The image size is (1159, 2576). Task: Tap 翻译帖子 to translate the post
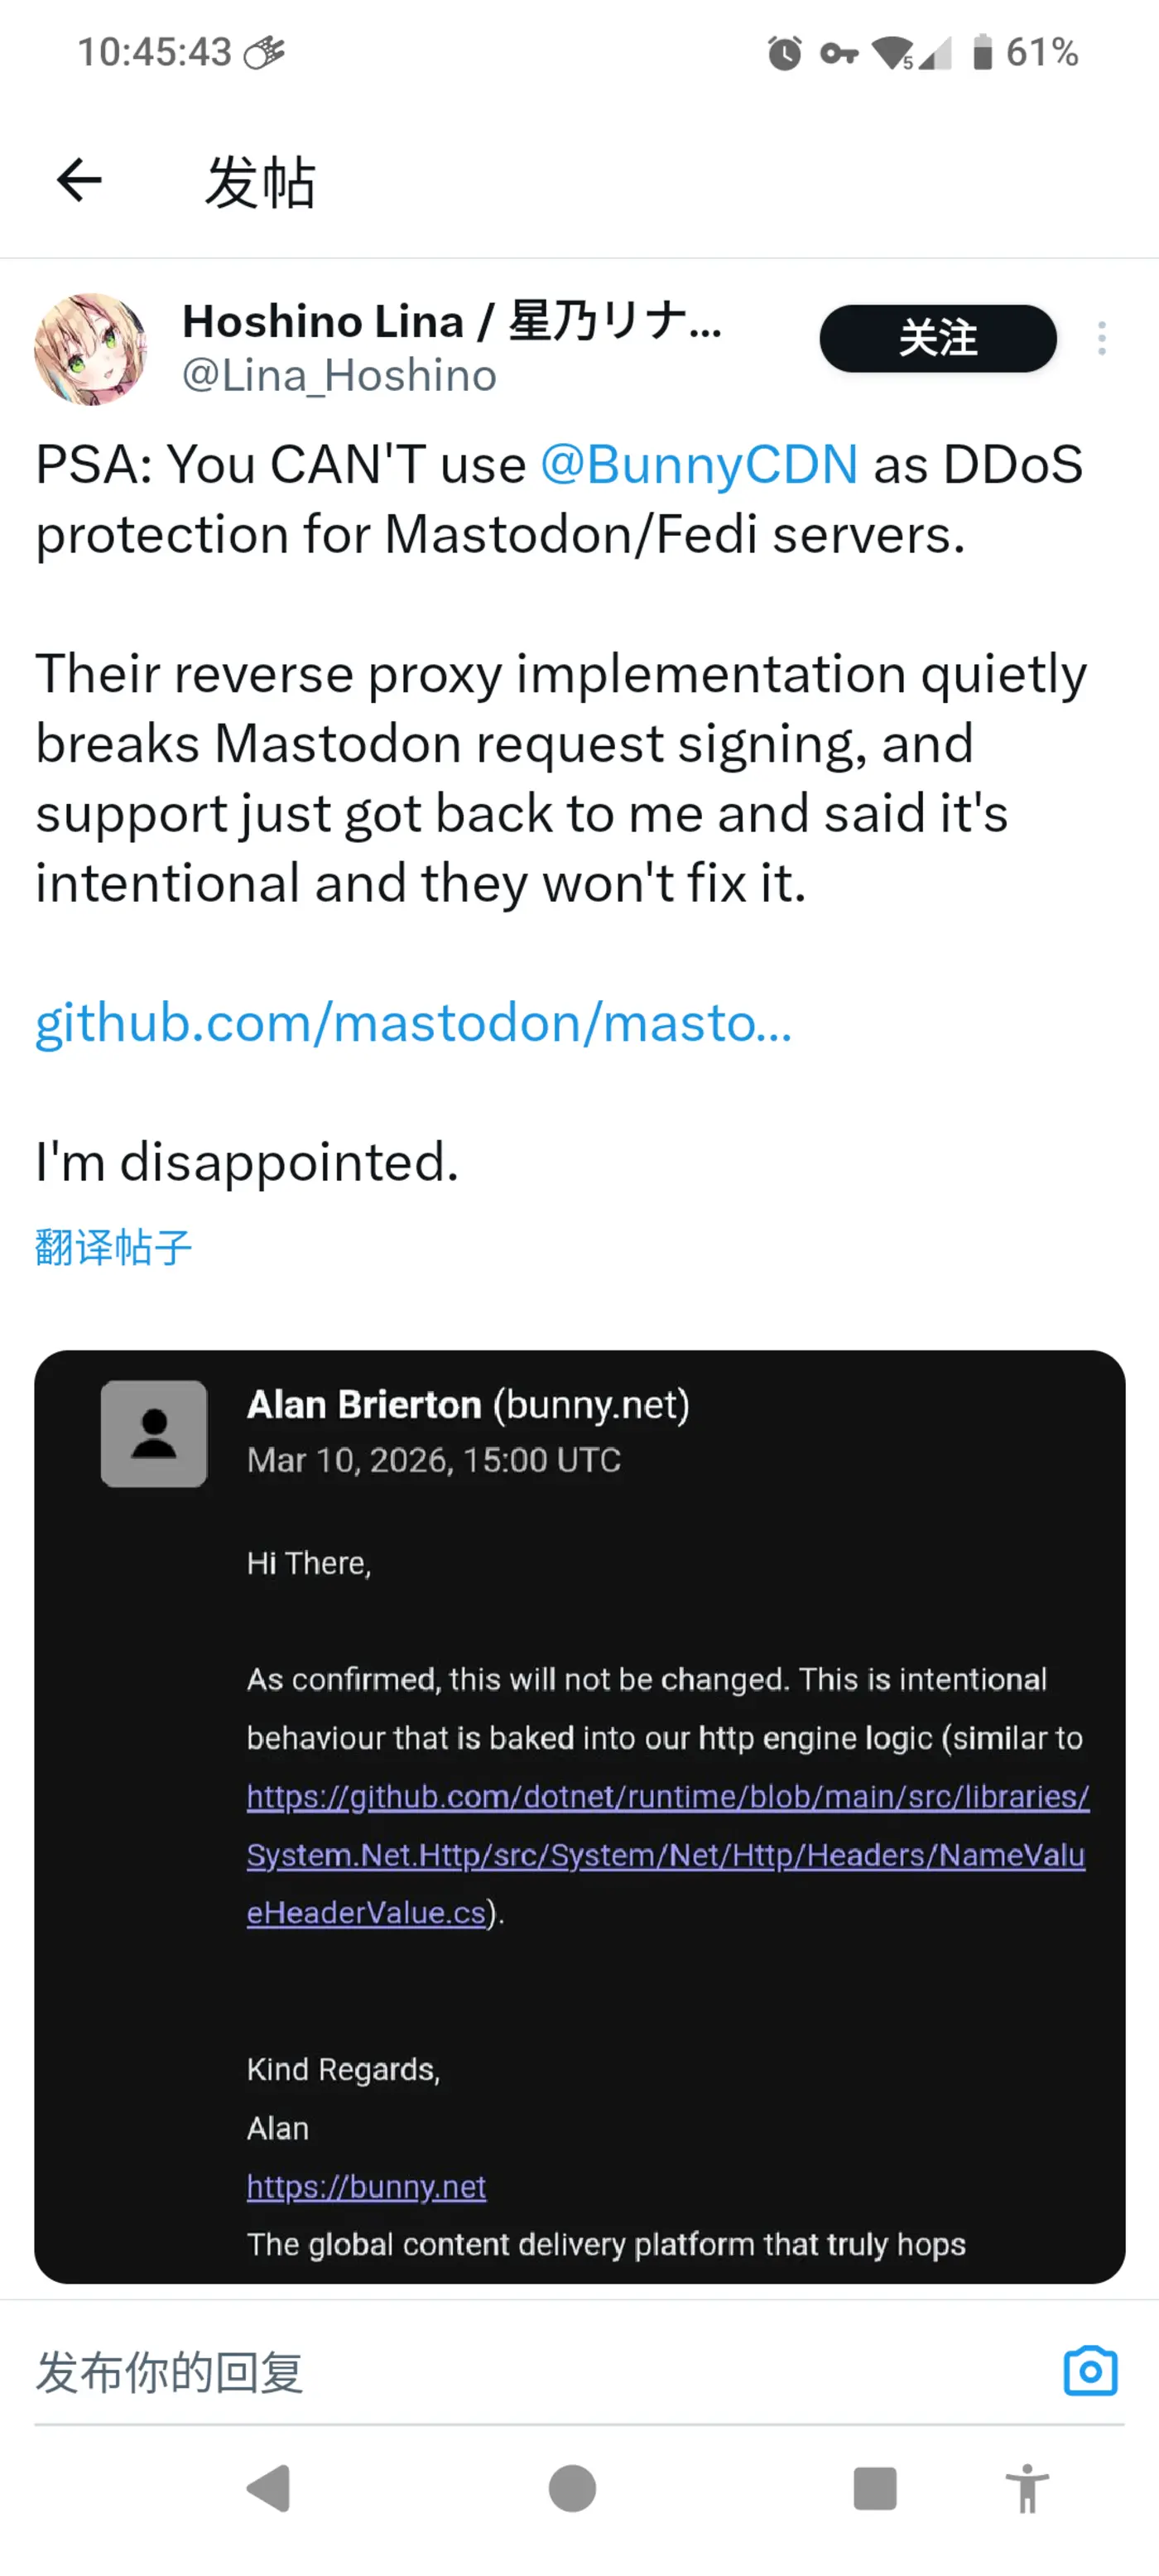(113, 1245)
